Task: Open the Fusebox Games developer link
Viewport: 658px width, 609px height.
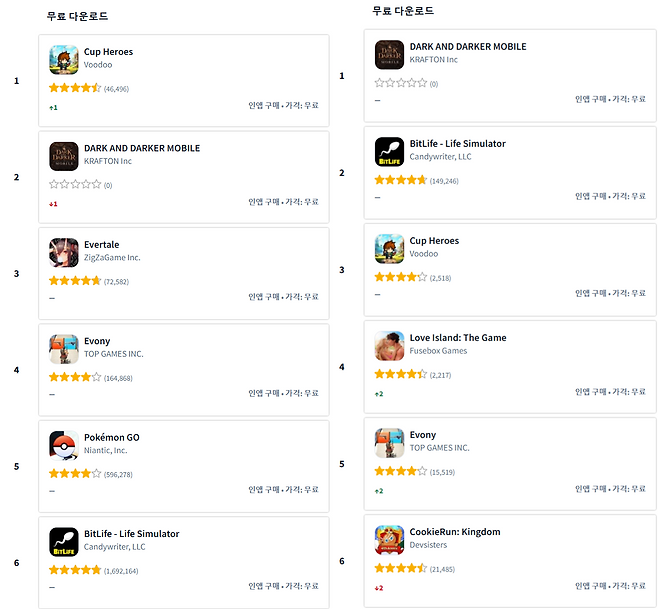Action: click(x=438, y=351)
